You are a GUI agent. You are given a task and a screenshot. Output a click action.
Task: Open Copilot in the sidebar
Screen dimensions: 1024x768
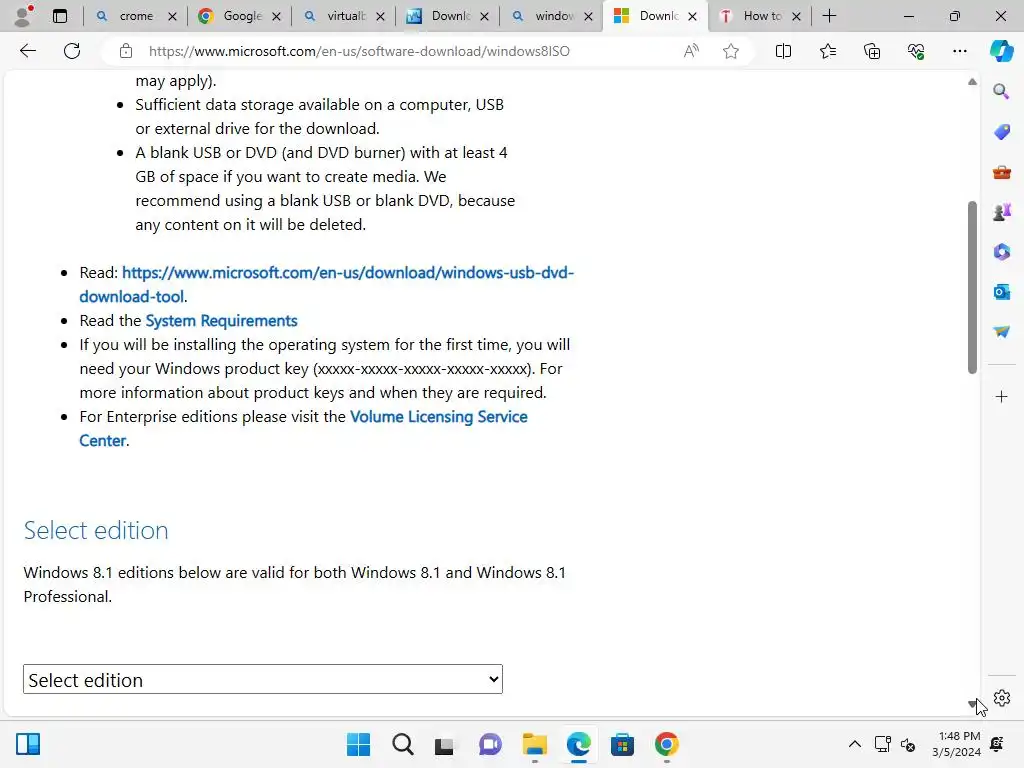pyautogui.click(x=1001, y=51)
